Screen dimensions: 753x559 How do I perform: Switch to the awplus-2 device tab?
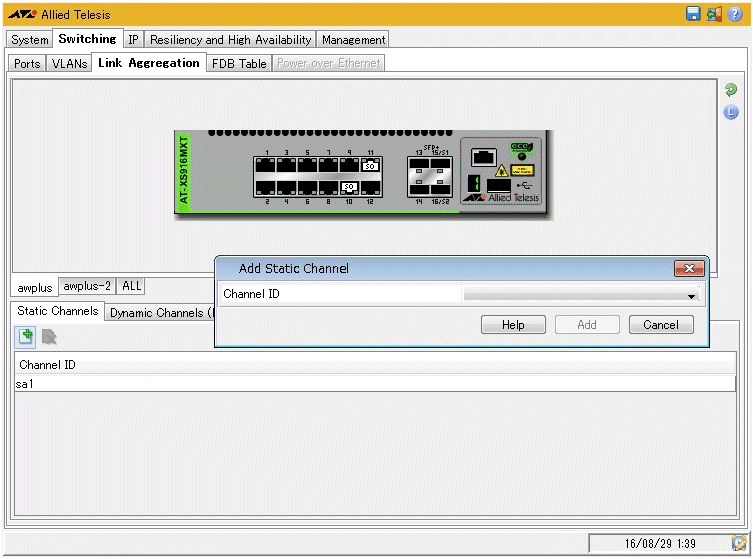pos(87,286)
